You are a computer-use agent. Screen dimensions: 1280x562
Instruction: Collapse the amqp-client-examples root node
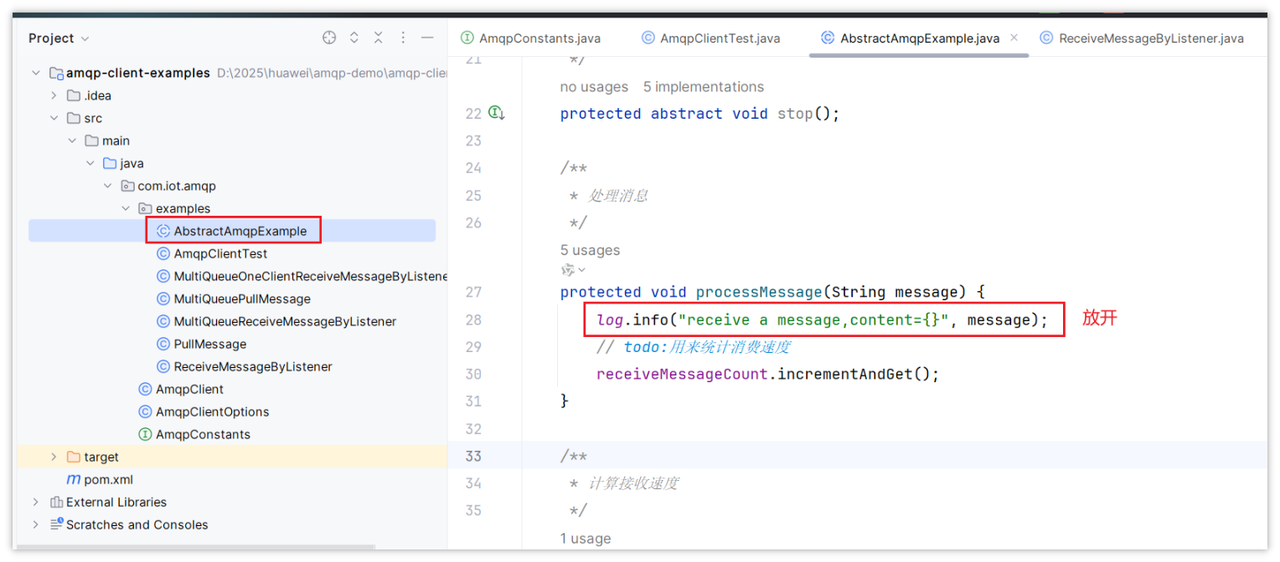tap(36, 73)
